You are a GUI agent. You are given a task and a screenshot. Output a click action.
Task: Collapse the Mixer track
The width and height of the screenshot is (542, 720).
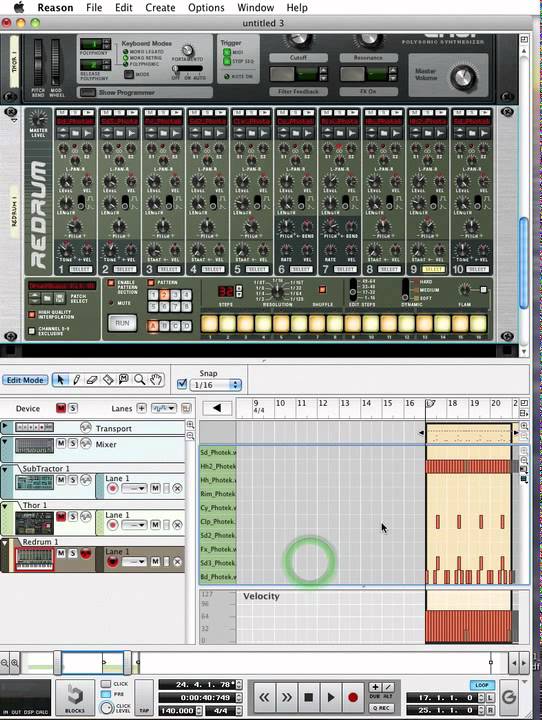tap(5, 441)
